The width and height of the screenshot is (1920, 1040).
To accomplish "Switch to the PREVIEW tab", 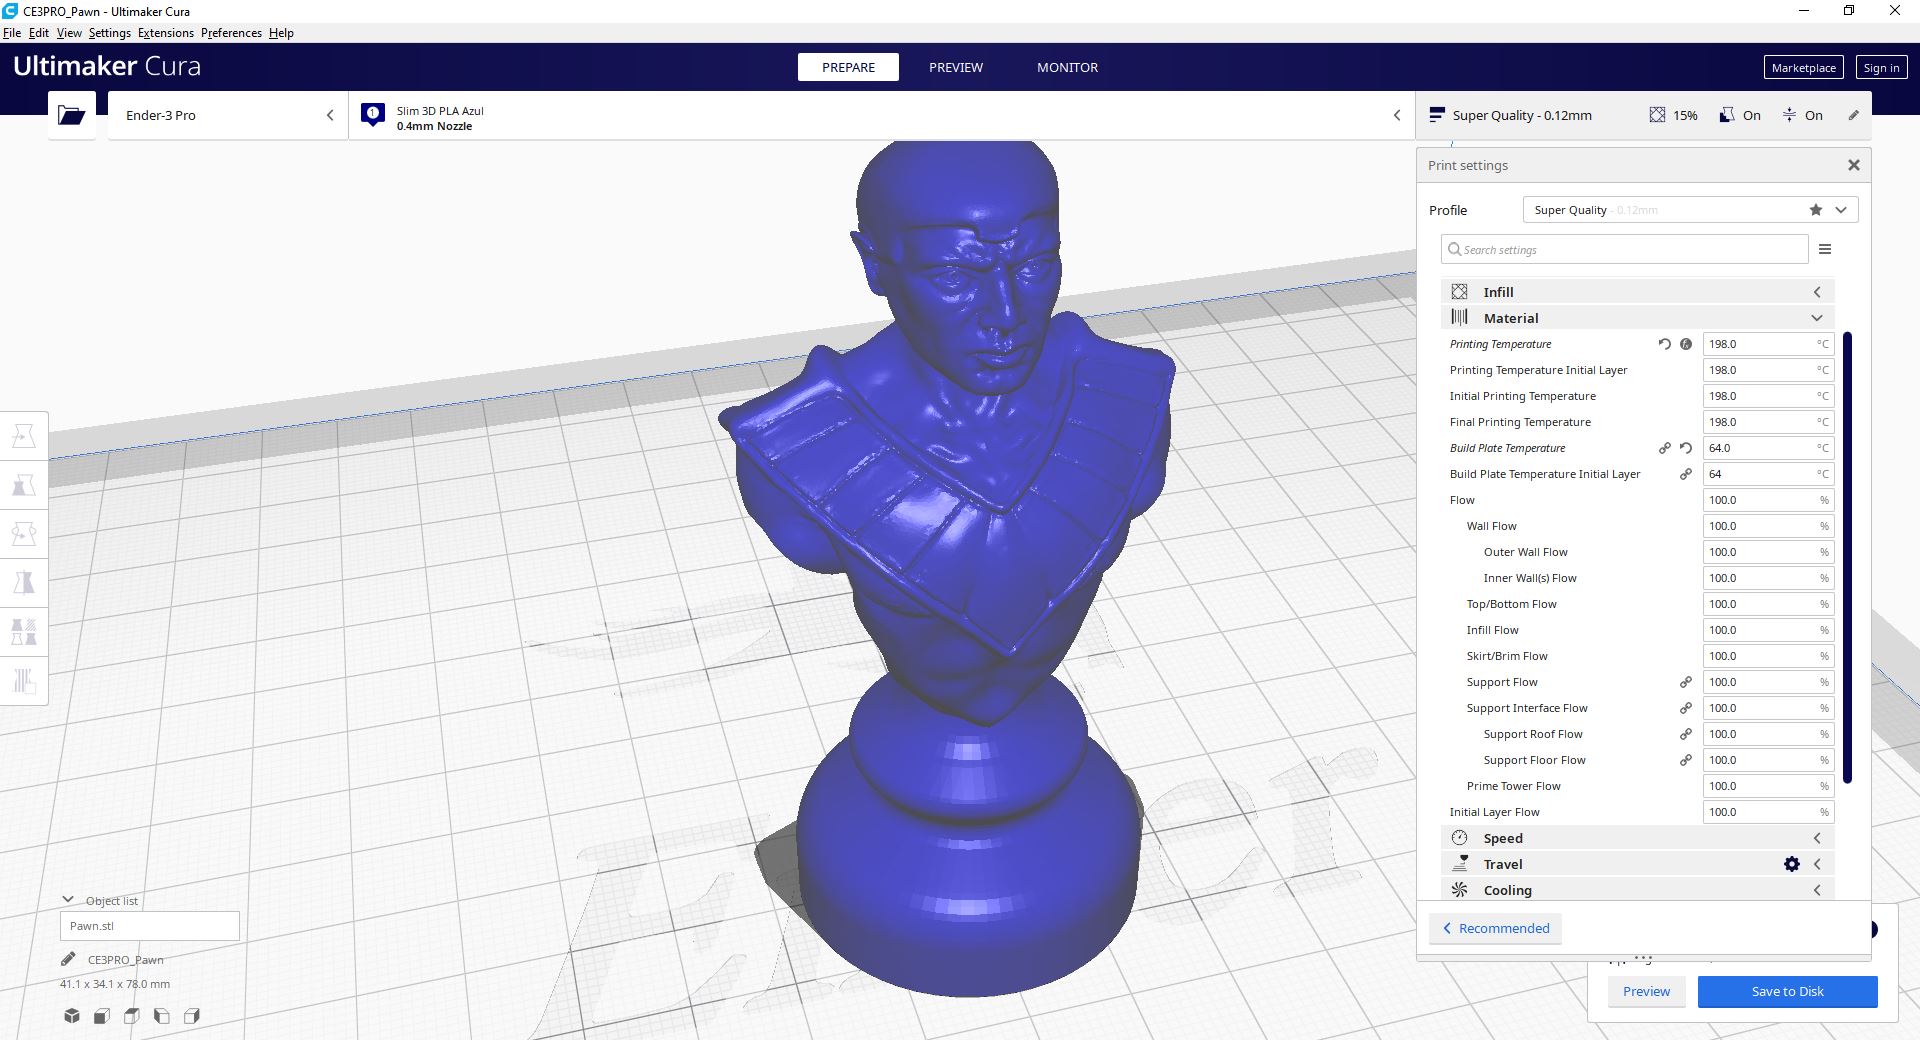I will coord(955,67).
